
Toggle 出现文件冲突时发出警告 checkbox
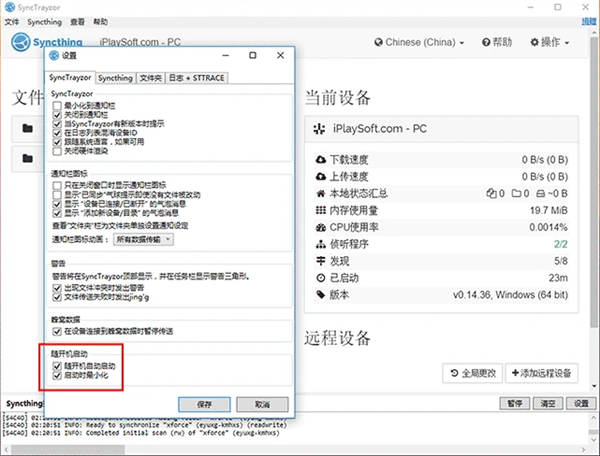tap(57, 288)
